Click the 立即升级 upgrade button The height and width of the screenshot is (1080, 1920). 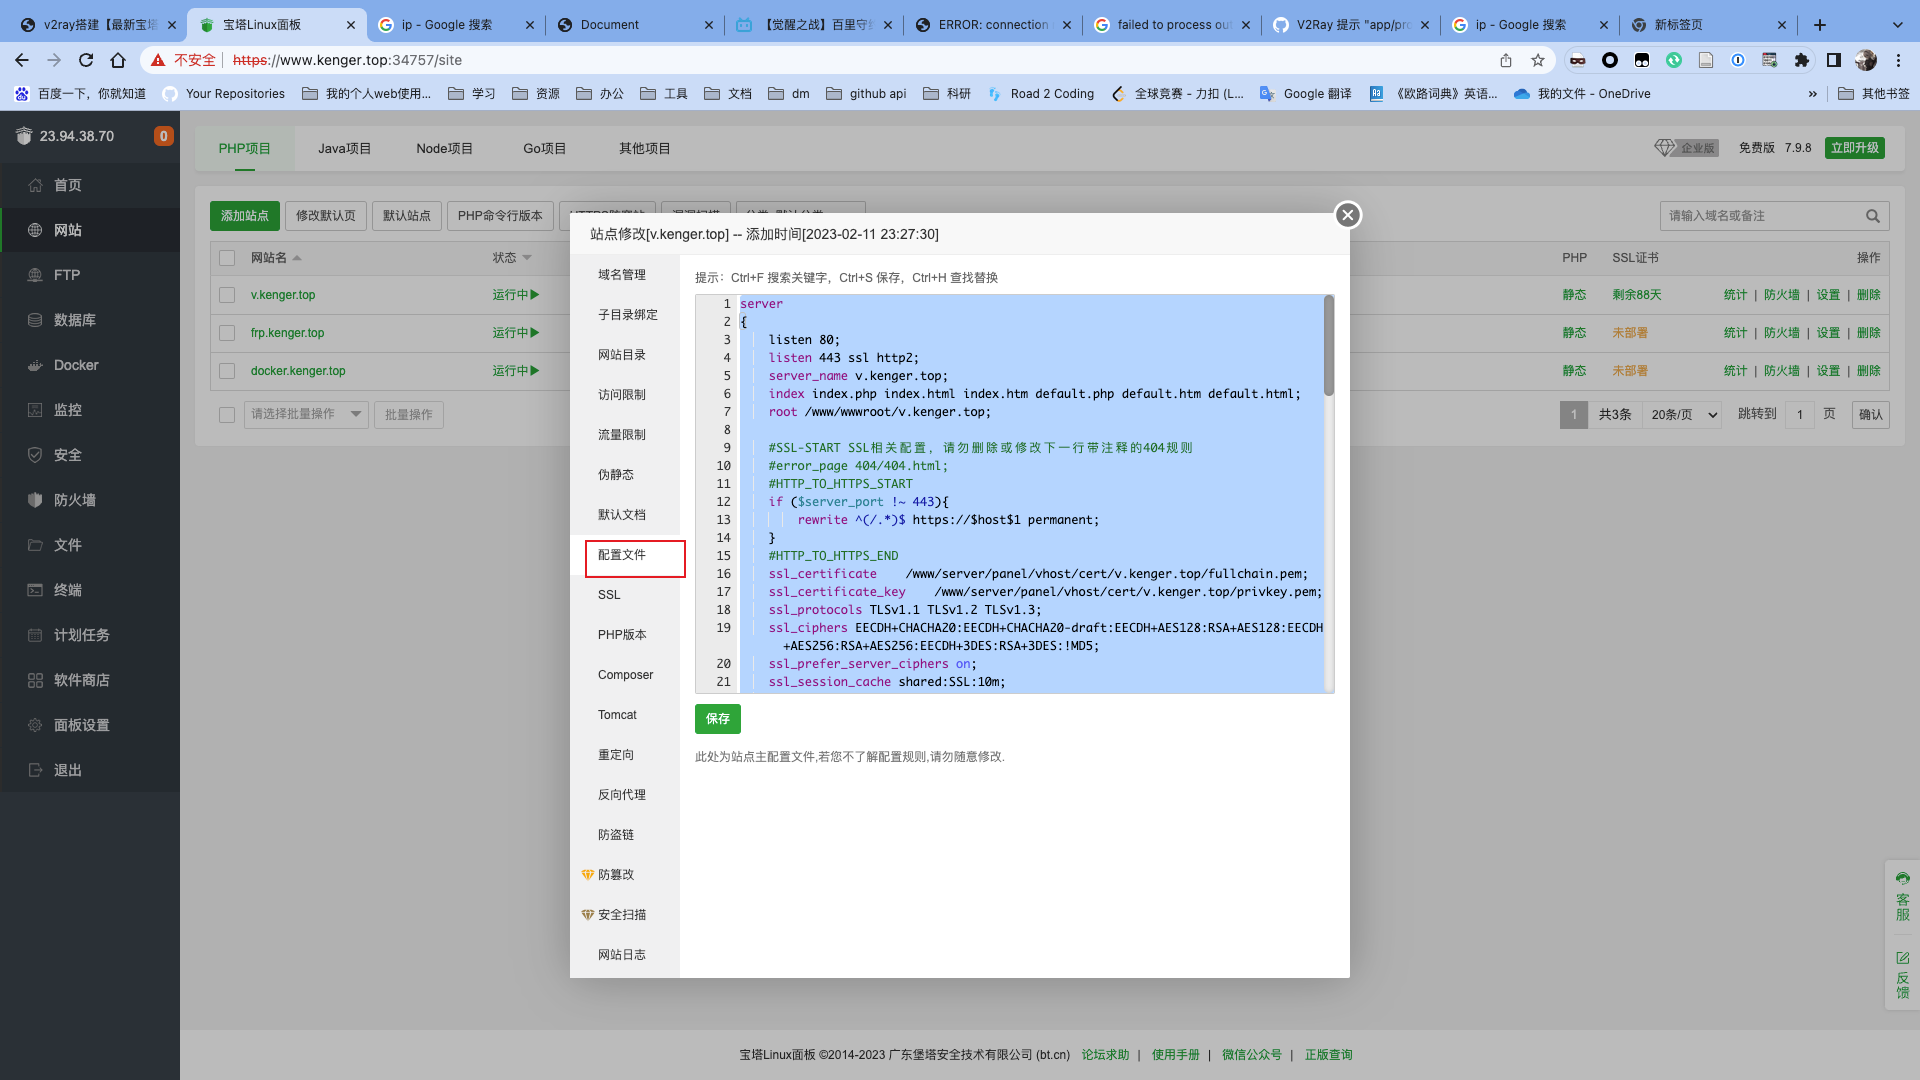[x=1856, y=147]
